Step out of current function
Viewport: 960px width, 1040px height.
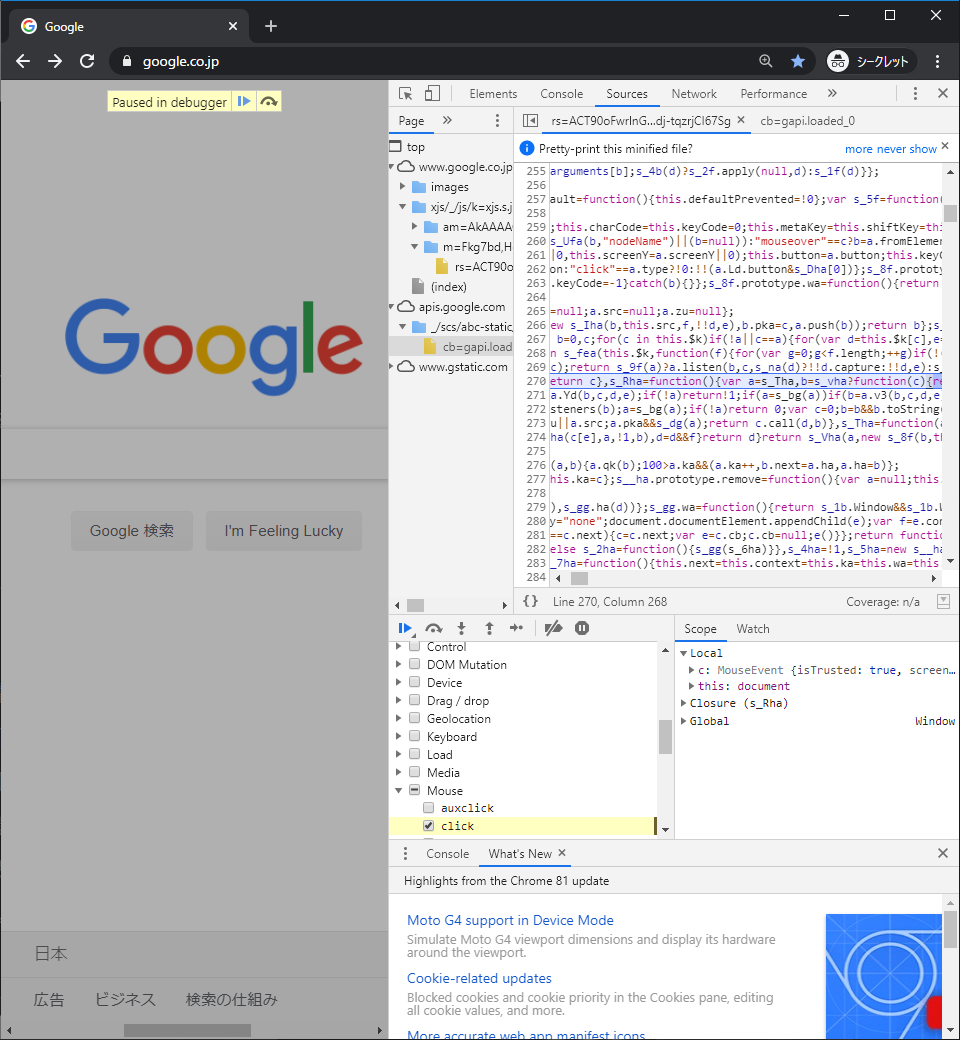click(489, 628)
